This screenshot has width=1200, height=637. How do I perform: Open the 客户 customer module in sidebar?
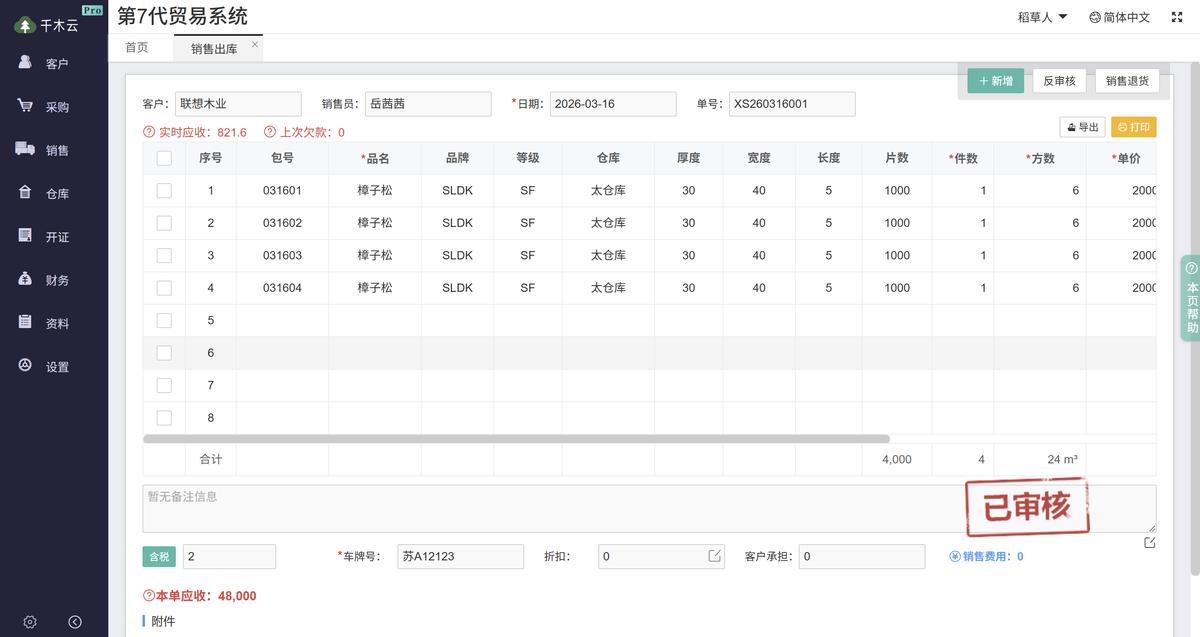pyautogui.click(x=44, y=63)
